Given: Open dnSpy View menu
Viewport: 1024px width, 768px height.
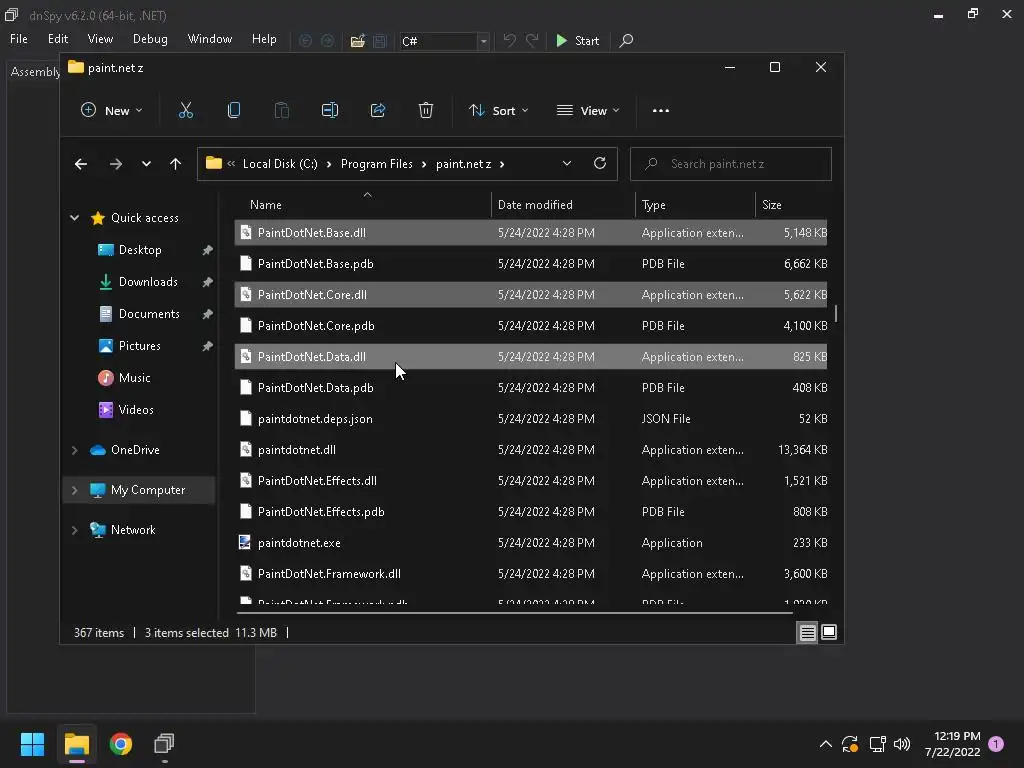Looking at the screenshot, I should pos(100,39).
